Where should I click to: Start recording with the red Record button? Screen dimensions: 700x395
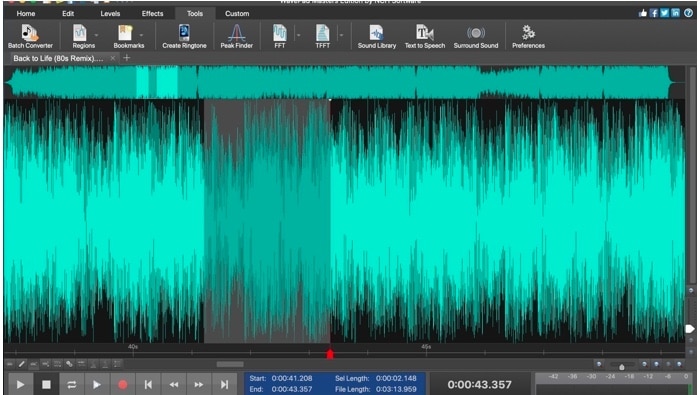coord(122,384)
